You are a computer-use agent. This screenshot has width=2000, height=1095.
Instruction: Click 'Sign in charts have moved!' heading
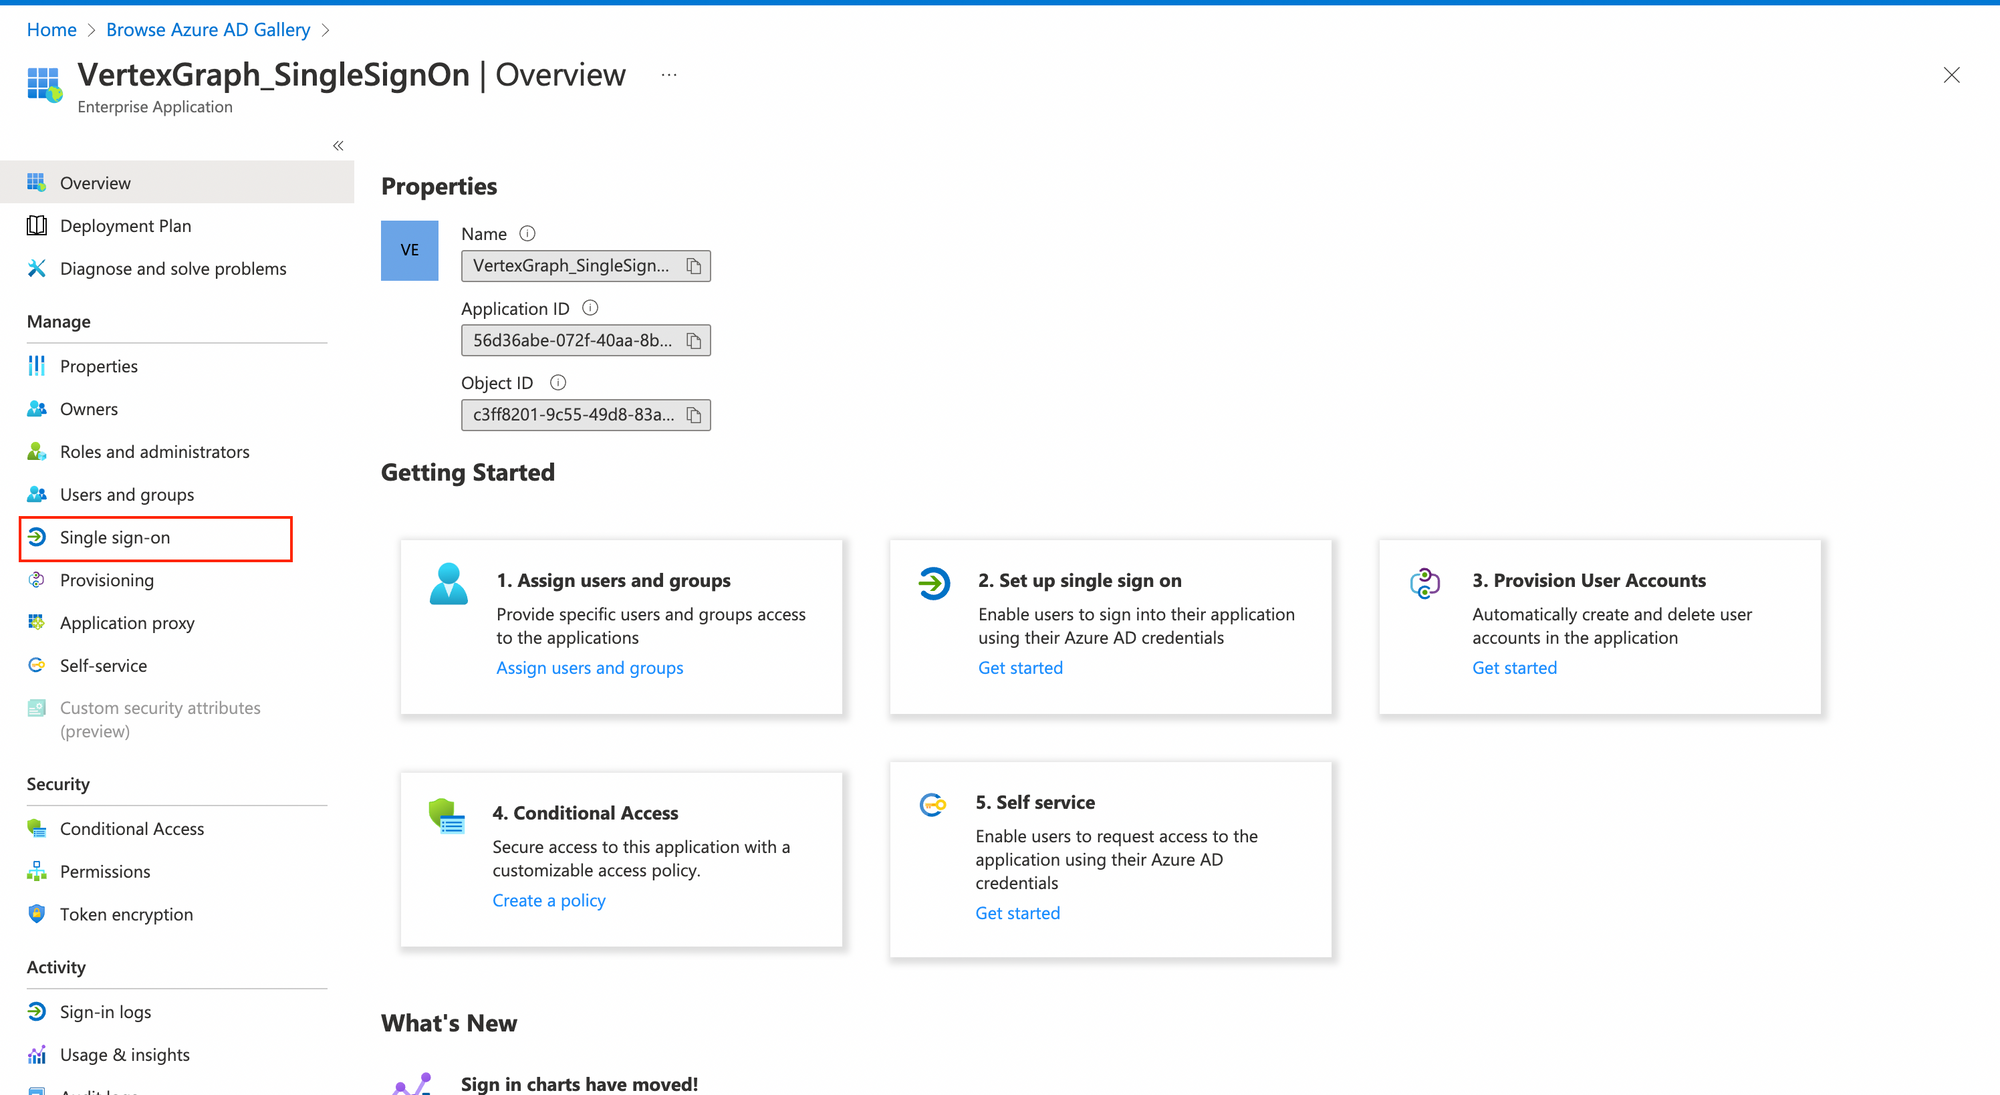click(580, 1084)
